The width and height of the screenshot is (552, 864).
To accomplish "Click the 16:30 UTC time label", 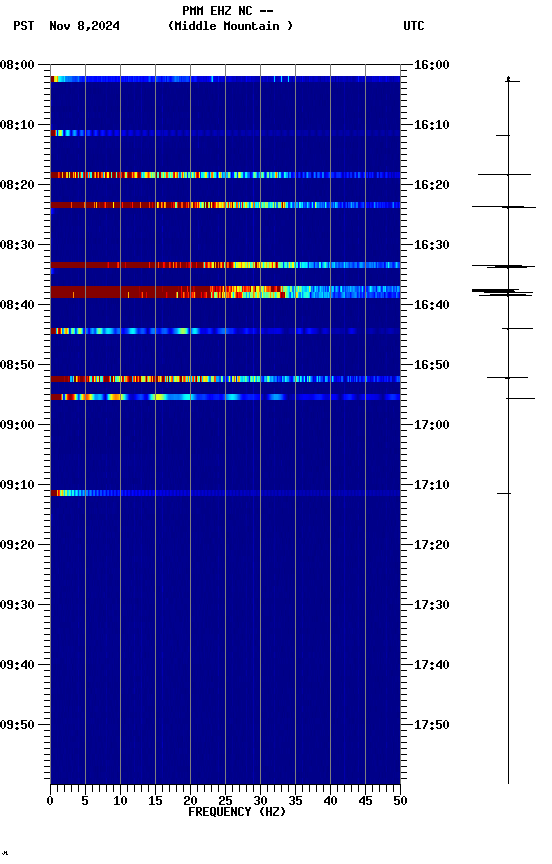I will point(431,245).
